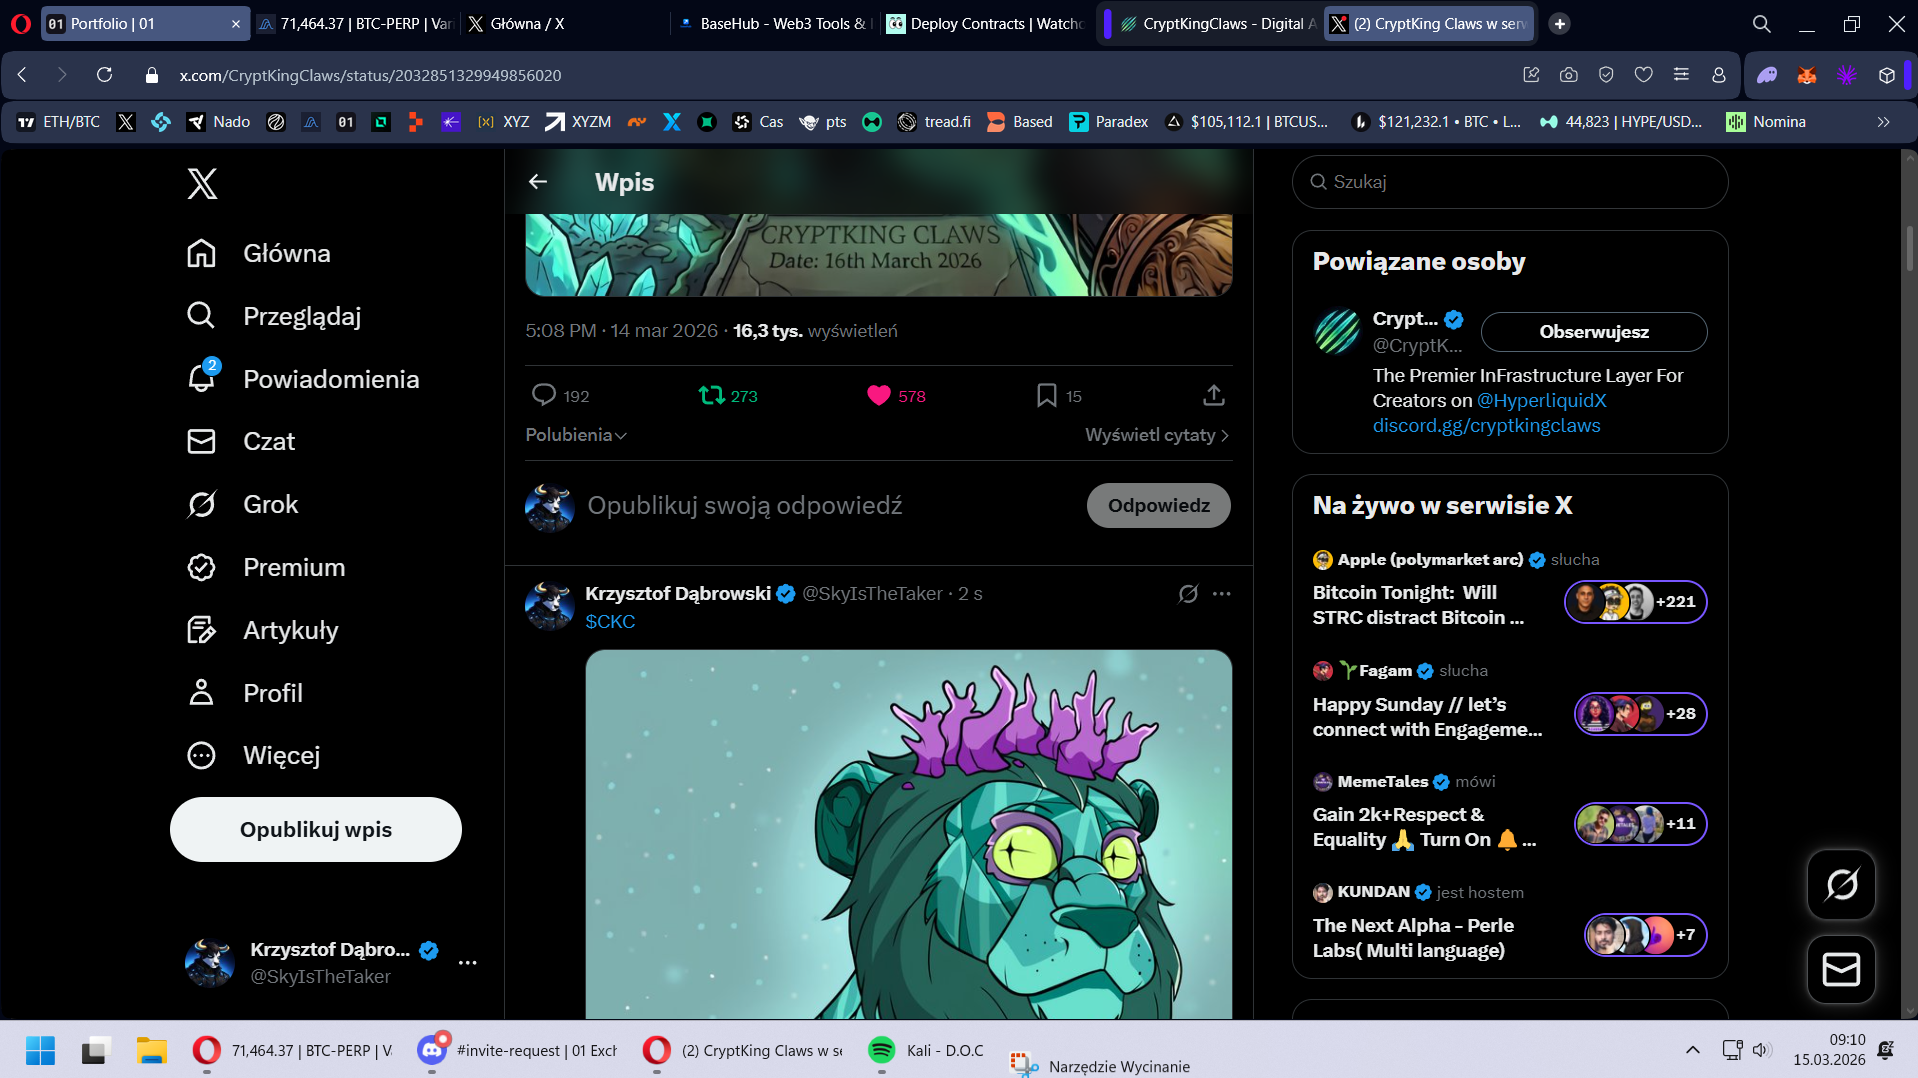Screen dimensions: 1918x1078
Task: Click the X logo in the sidebar
Action: (x=202, y=183)
